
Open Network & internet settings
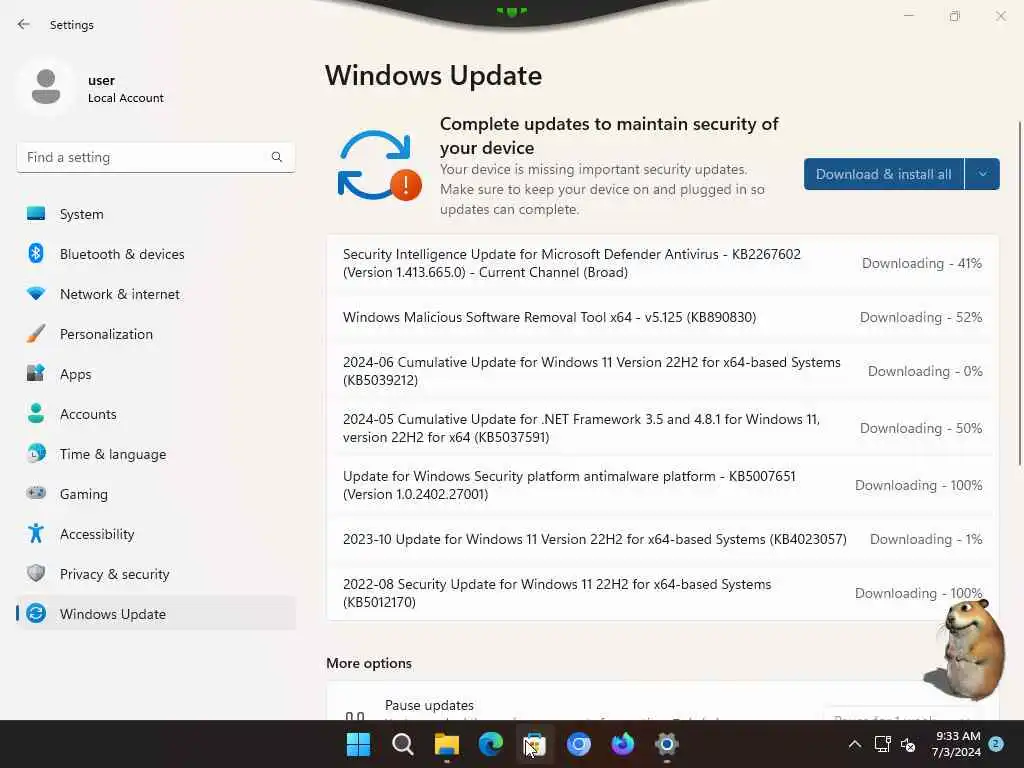click(x=156, y=294)
